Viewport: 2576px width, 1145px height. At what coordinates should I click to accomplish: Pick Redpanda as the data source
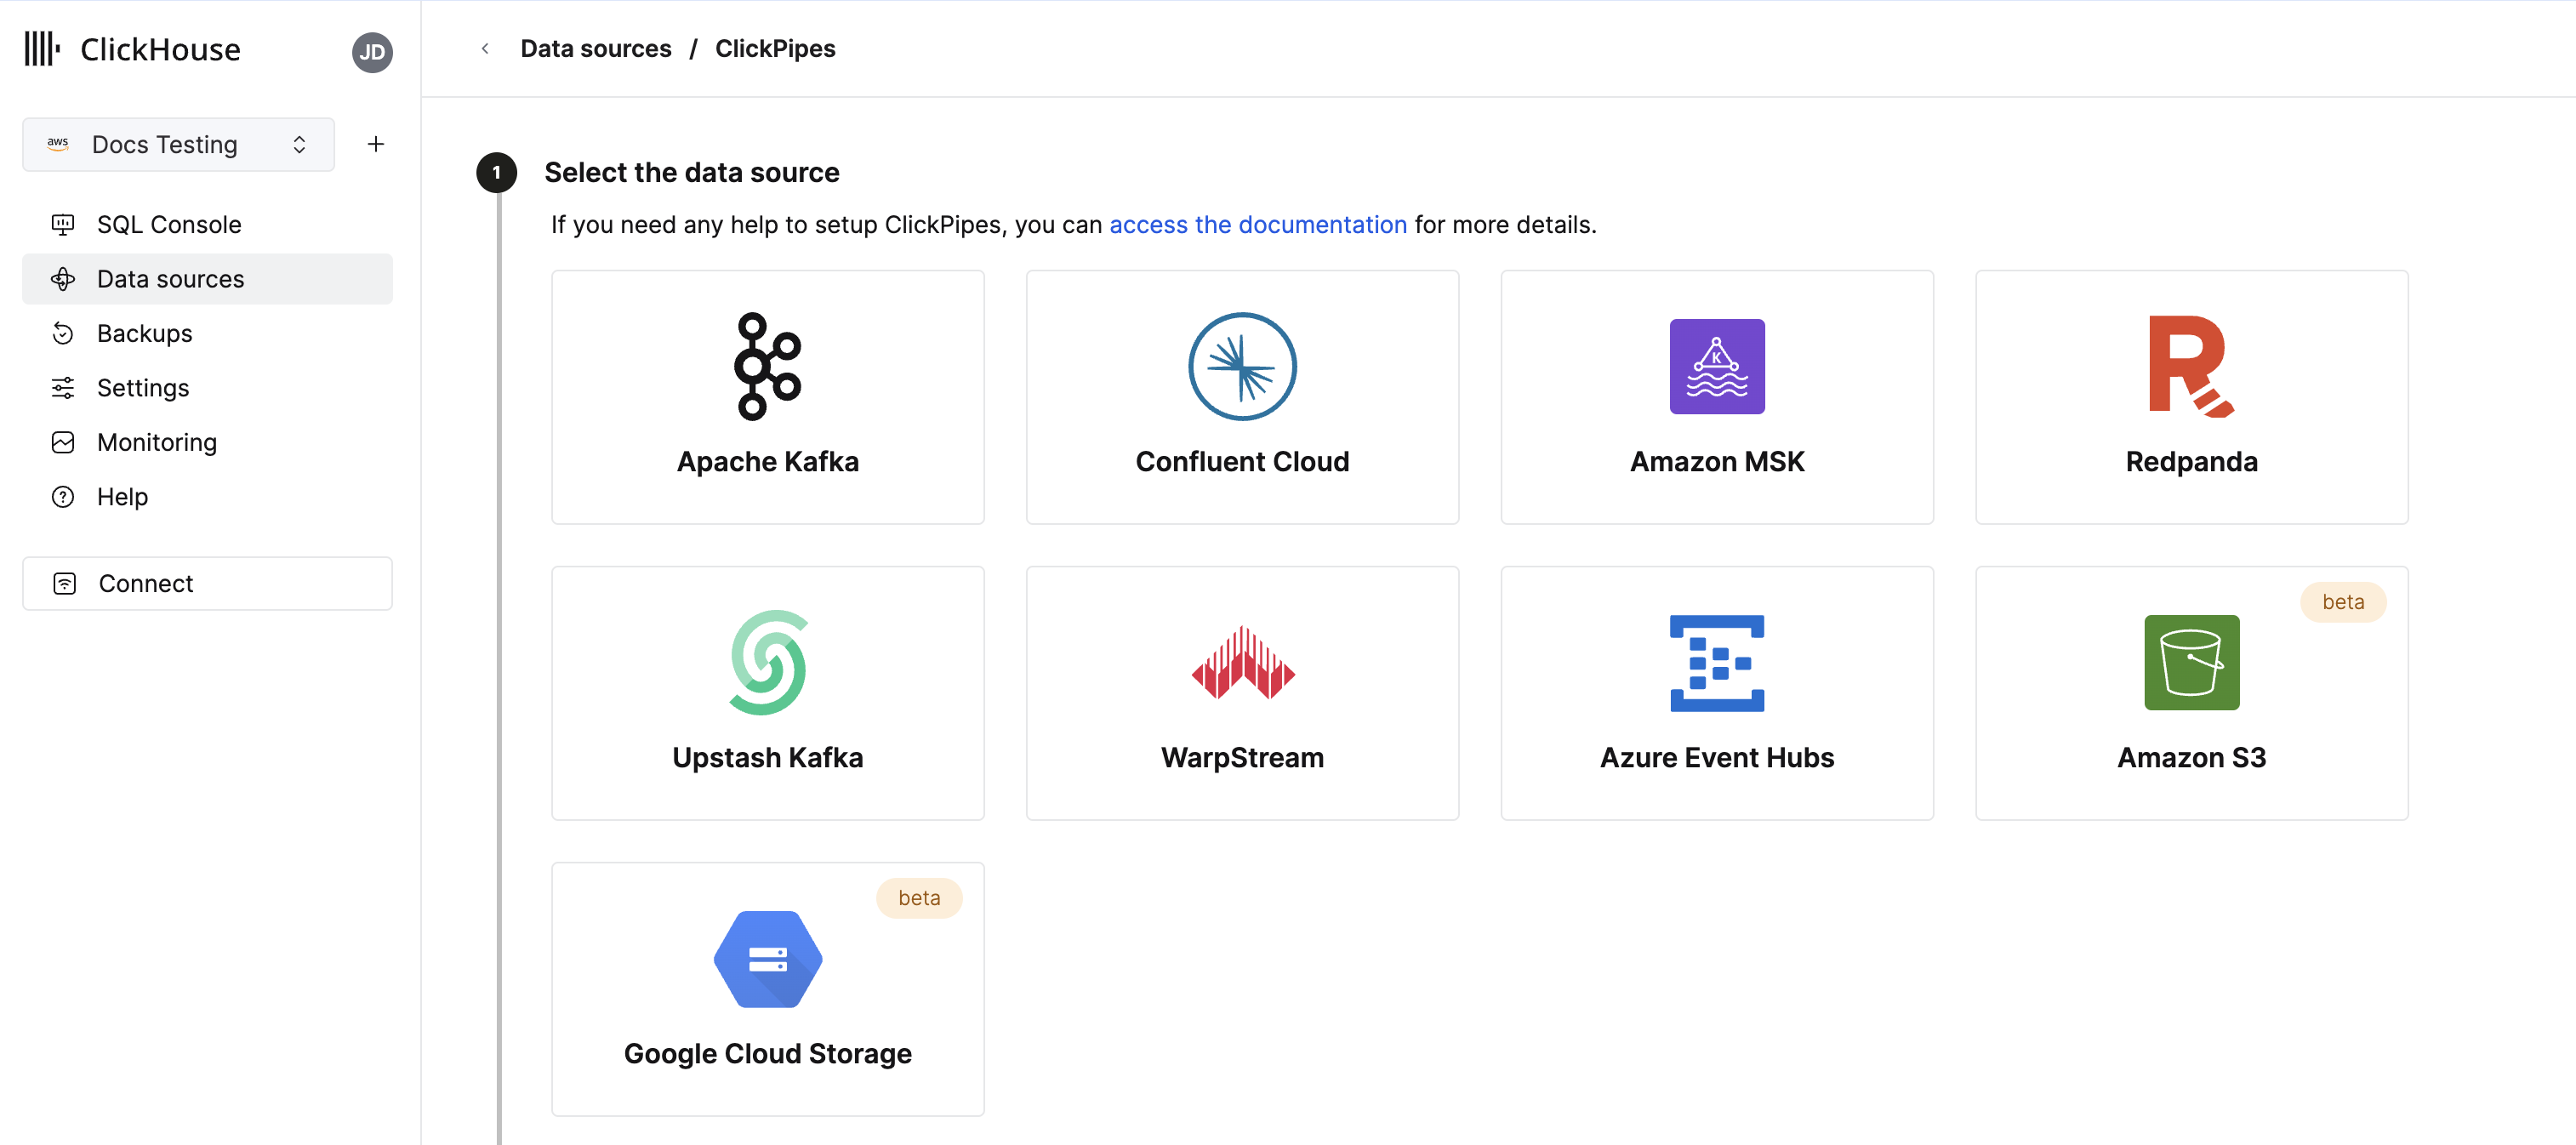coord(2191,397)
